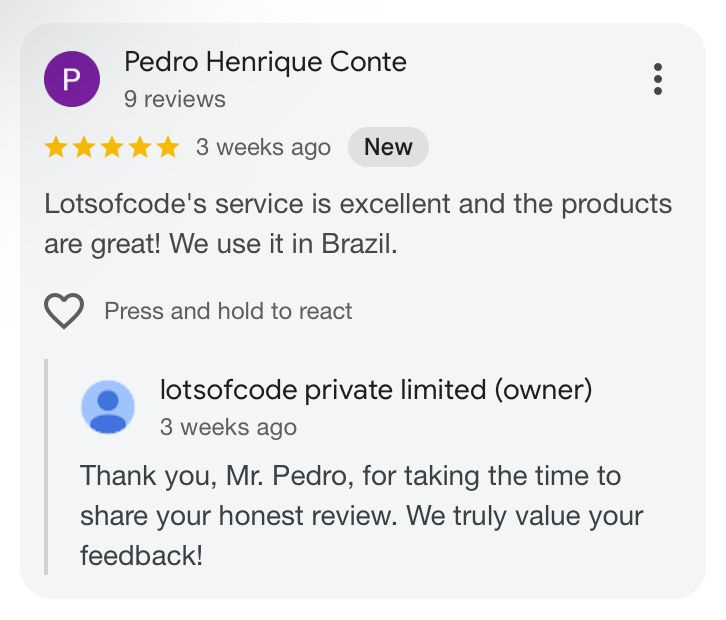Click the first rating star
Viewport: 726px width, 620px height.
point(56,148)
